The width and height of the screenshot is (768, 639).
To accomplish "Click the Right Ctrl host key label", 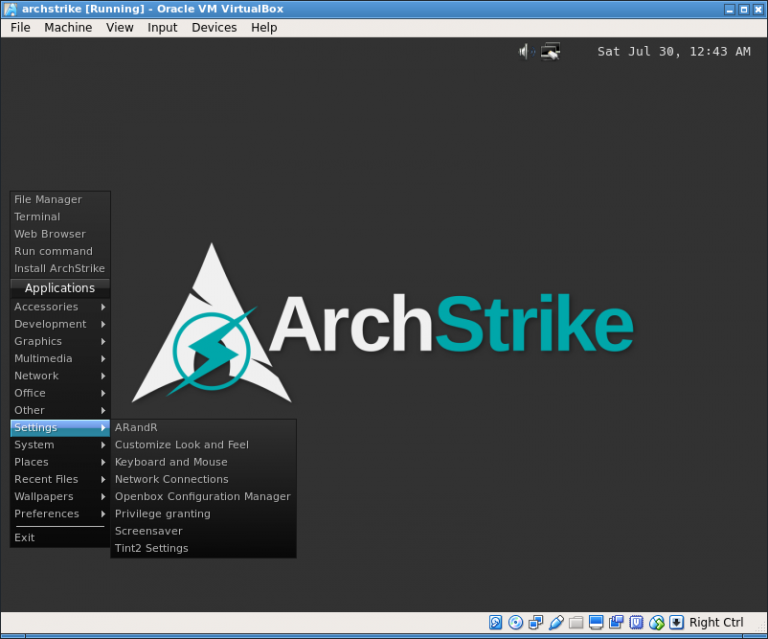I will (716, 622).
